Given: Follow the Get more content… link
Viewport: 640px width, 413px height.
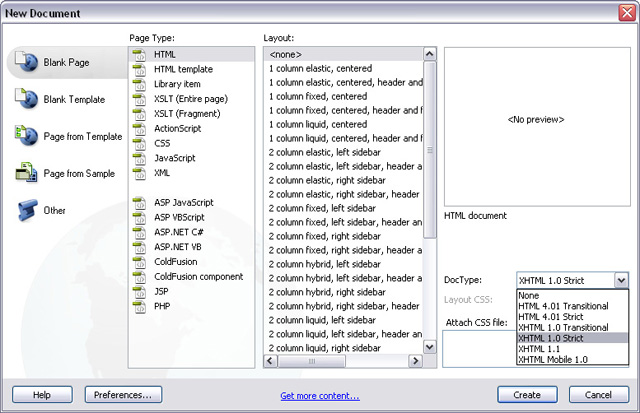Looking at the screenshot, I should [x=320, y=395].
